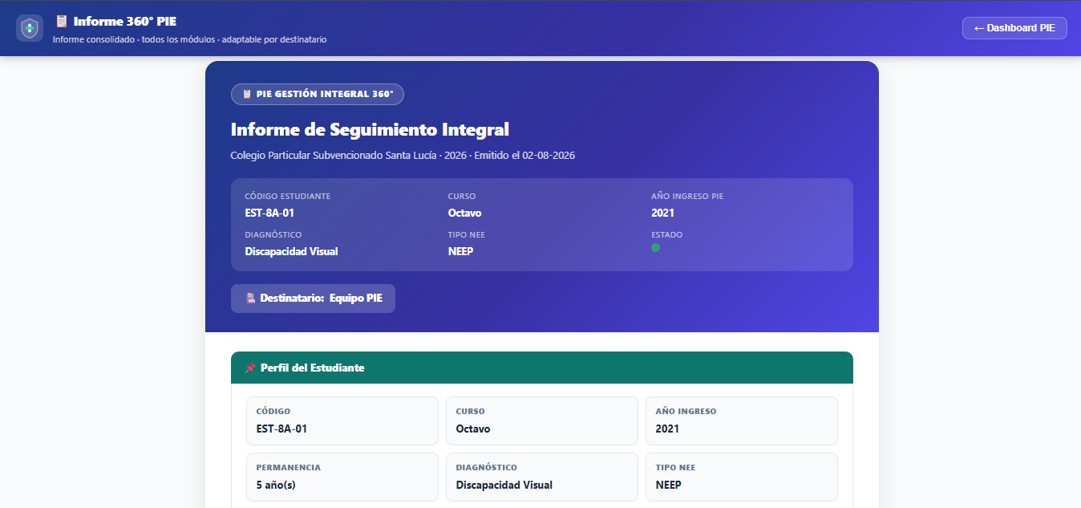Click the Curso card showing Octavo
1081x508 pixels.
pyautogui.click(x=542, y=420)
